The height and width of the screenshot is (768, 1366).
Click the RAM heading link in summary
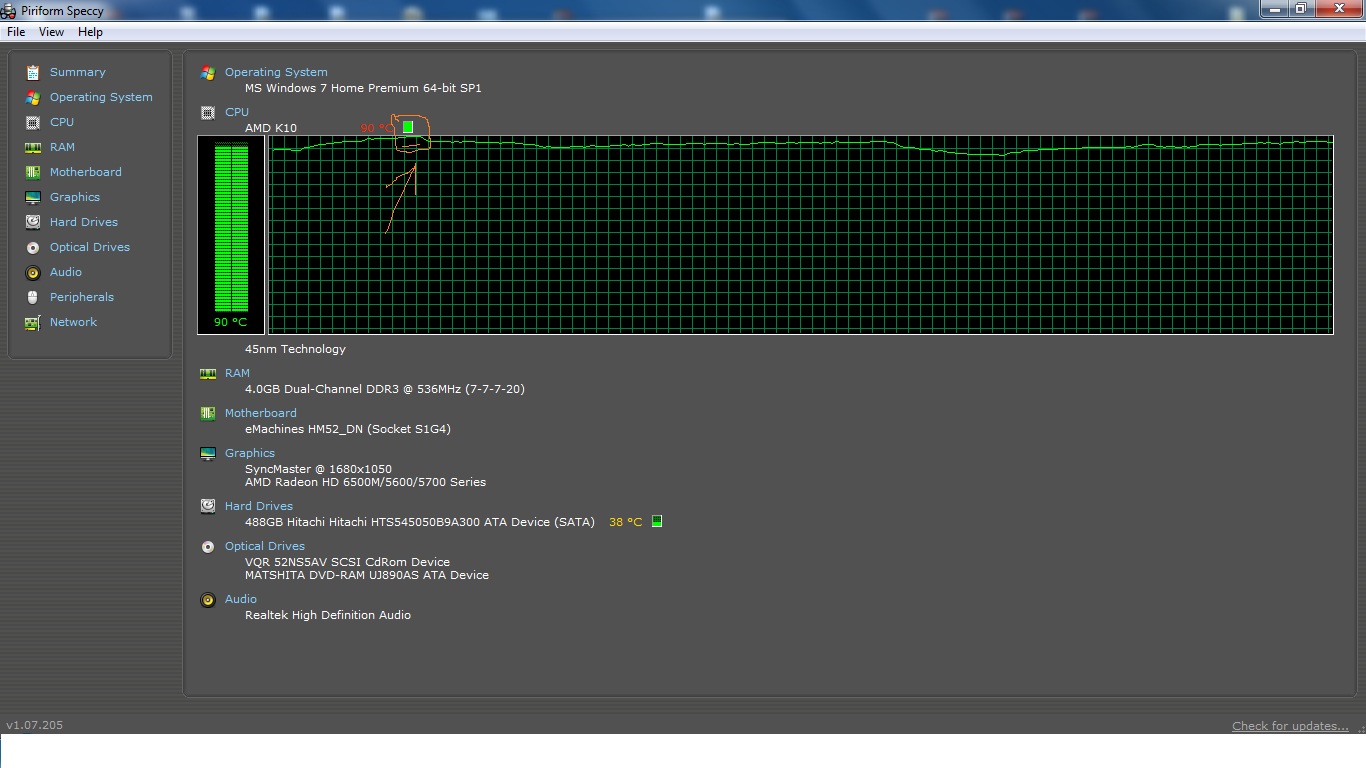237,373
